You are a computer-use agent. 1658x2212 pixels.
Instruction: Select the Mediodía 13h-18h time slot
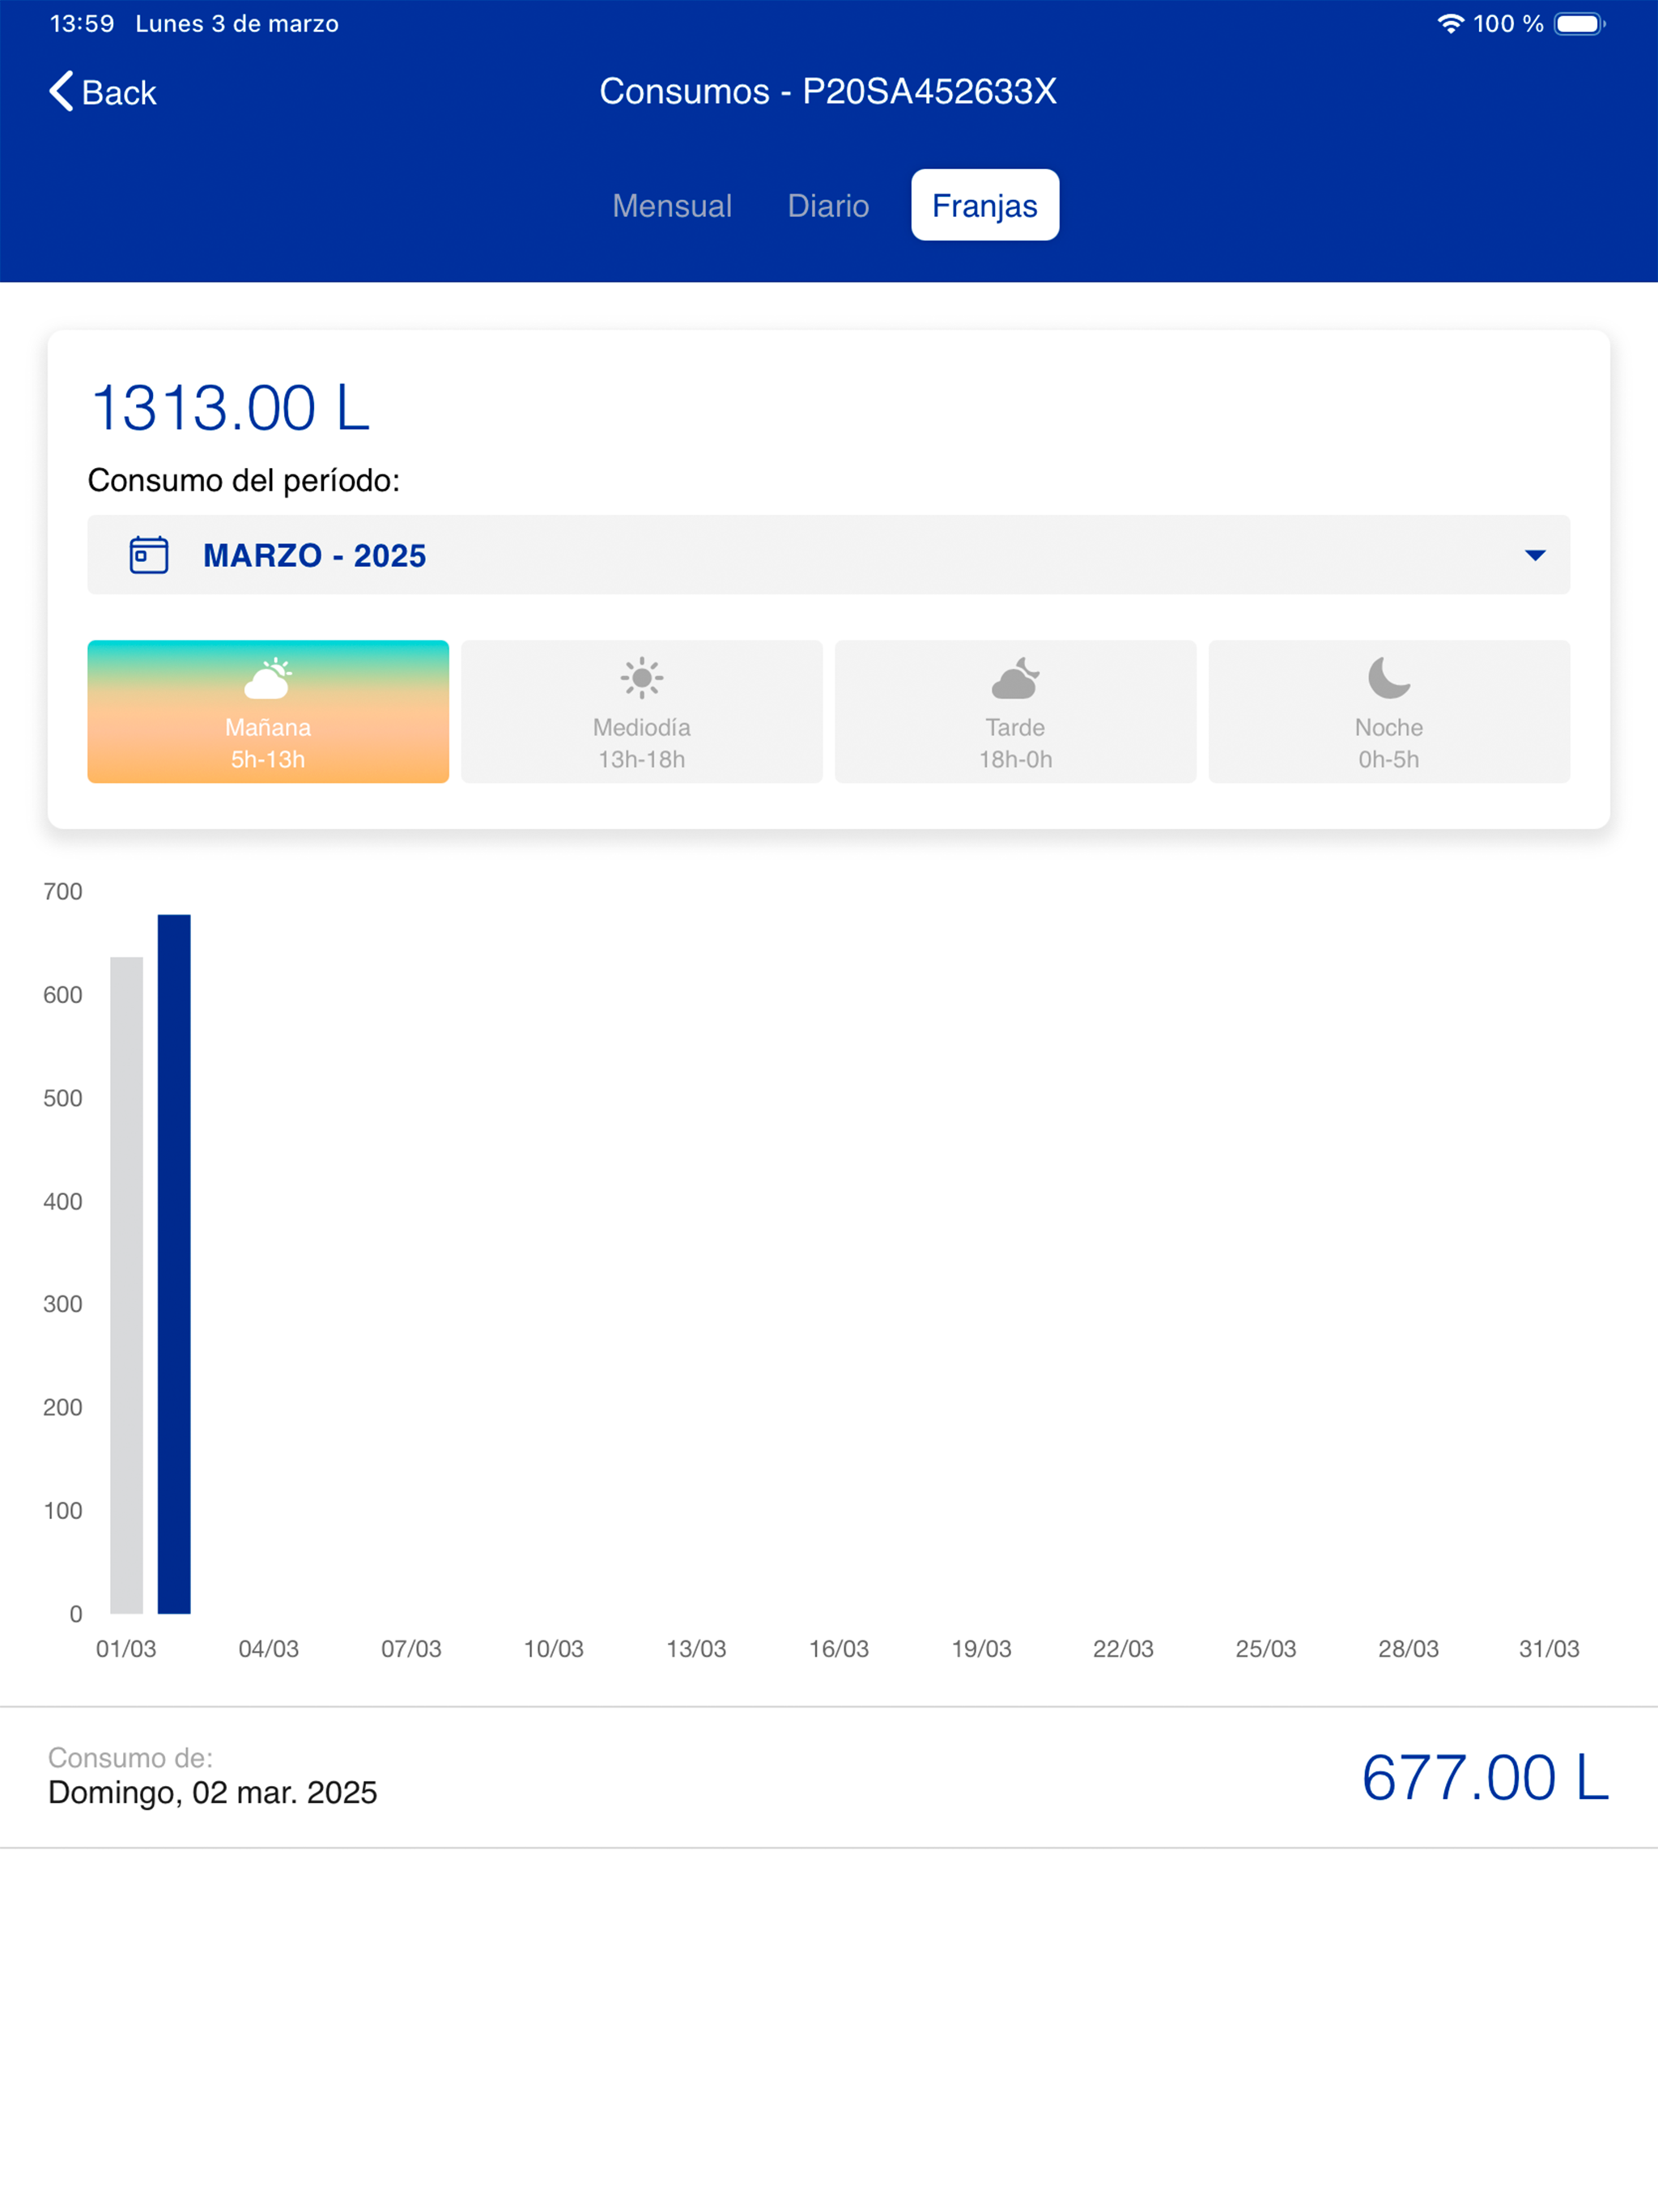(x=642, y=711)
